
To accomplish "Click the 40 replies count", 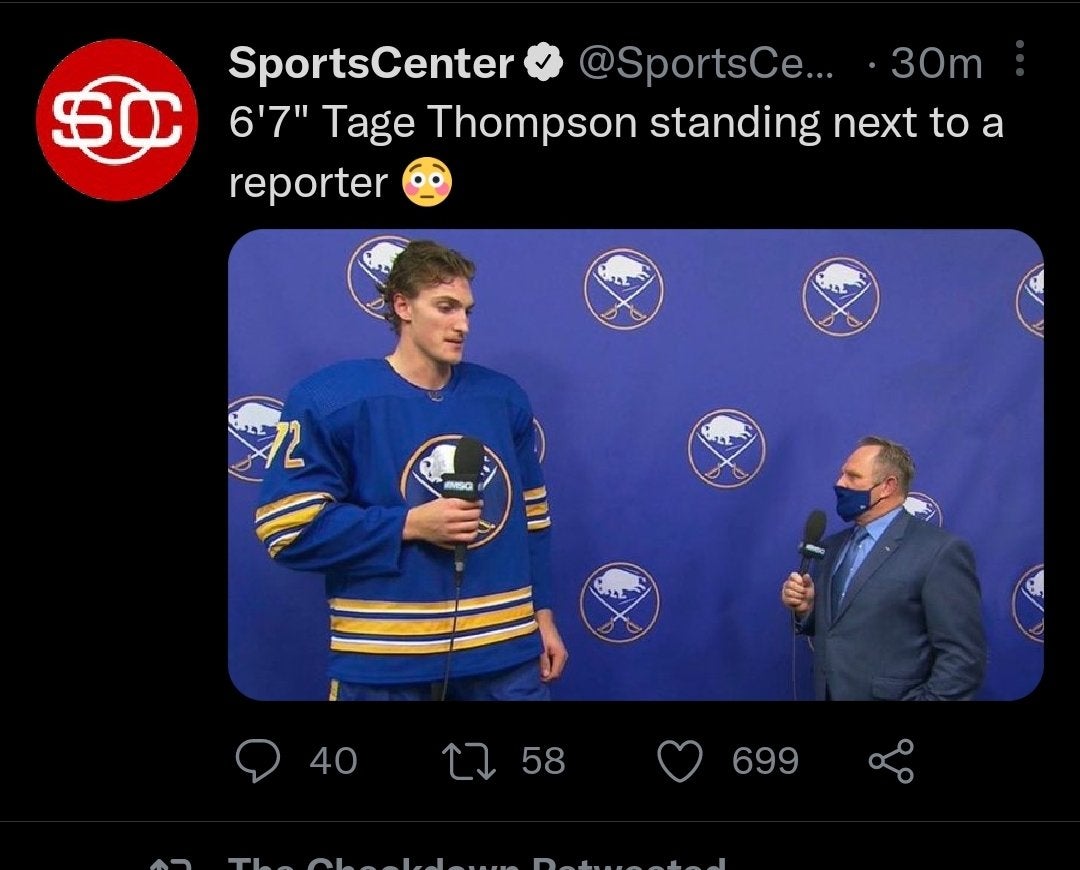I will coord(333,761).
